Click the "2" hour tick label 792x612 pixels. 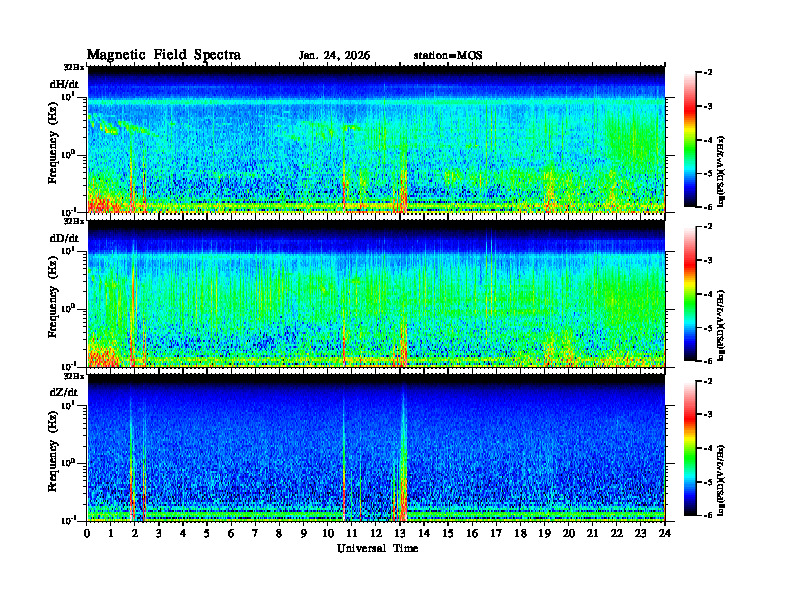click(x=135, y=533)
